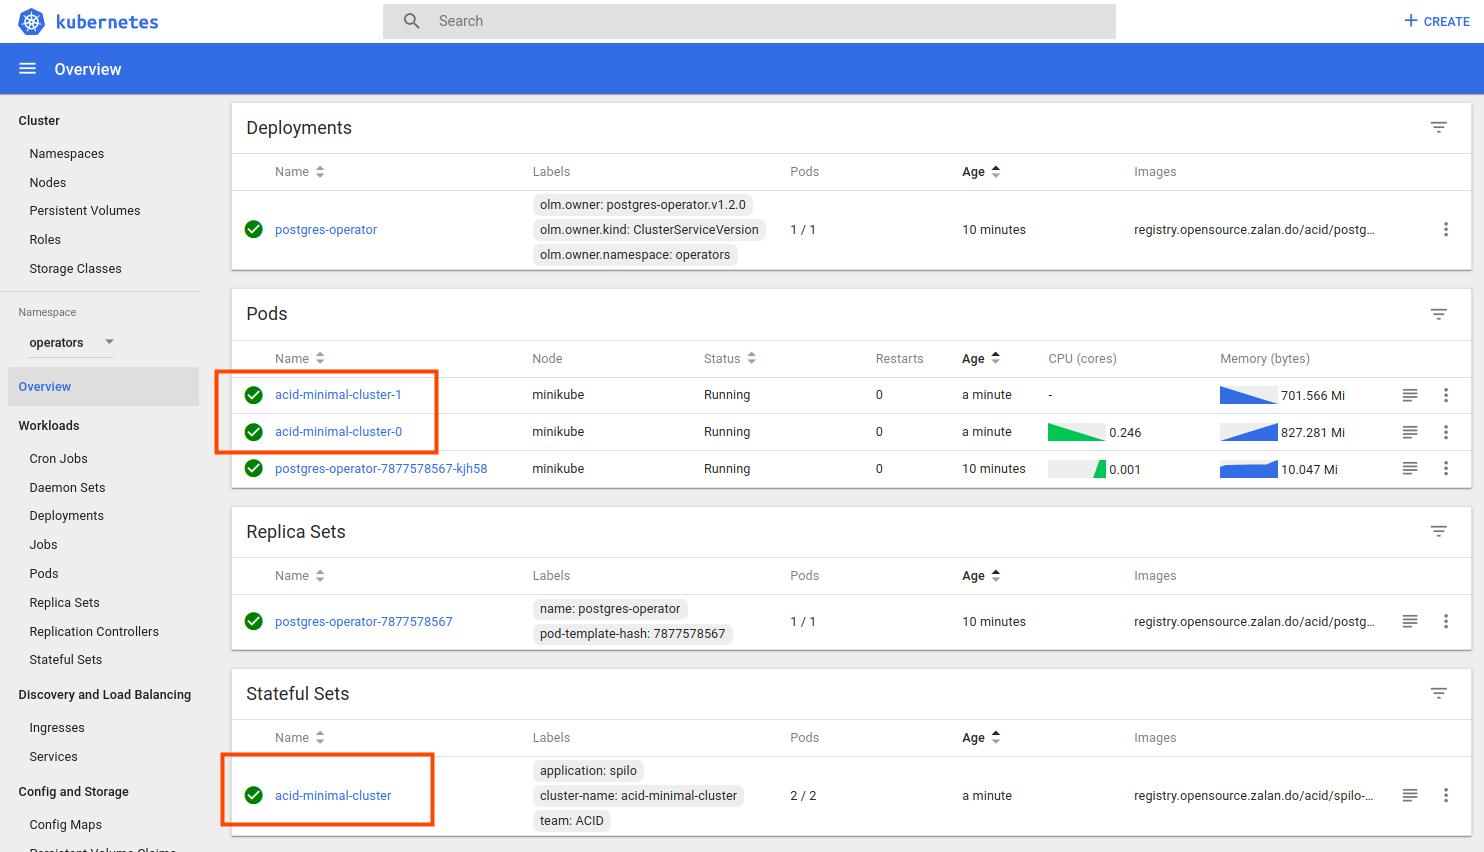Click 'pod-template-hash: 7877578567' label chip
The height and width of the screenshot is (852, 1484).
point(633,634)
